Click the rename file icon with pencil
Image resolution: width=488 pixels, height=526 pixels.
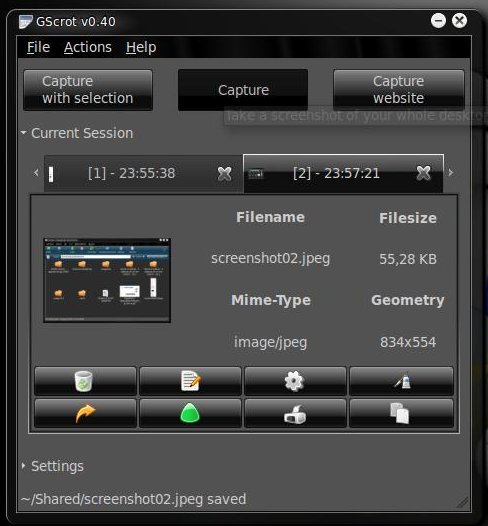190,381
